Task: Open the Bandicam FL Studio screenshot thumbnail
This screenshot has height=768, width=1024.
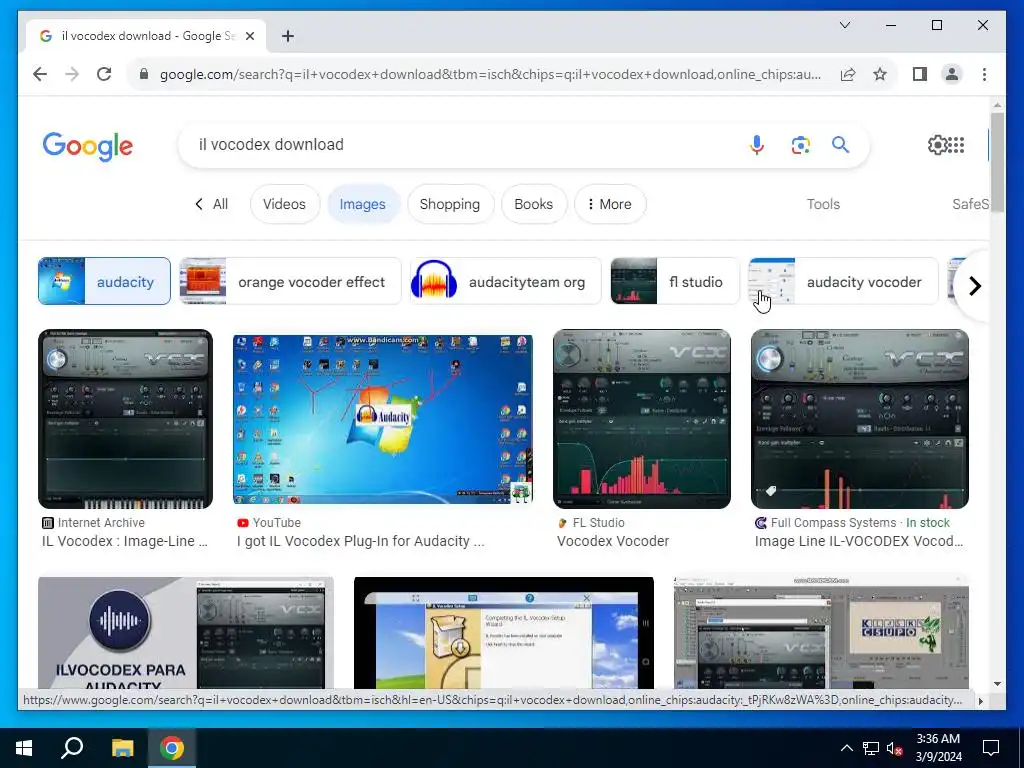Action: 822,632
